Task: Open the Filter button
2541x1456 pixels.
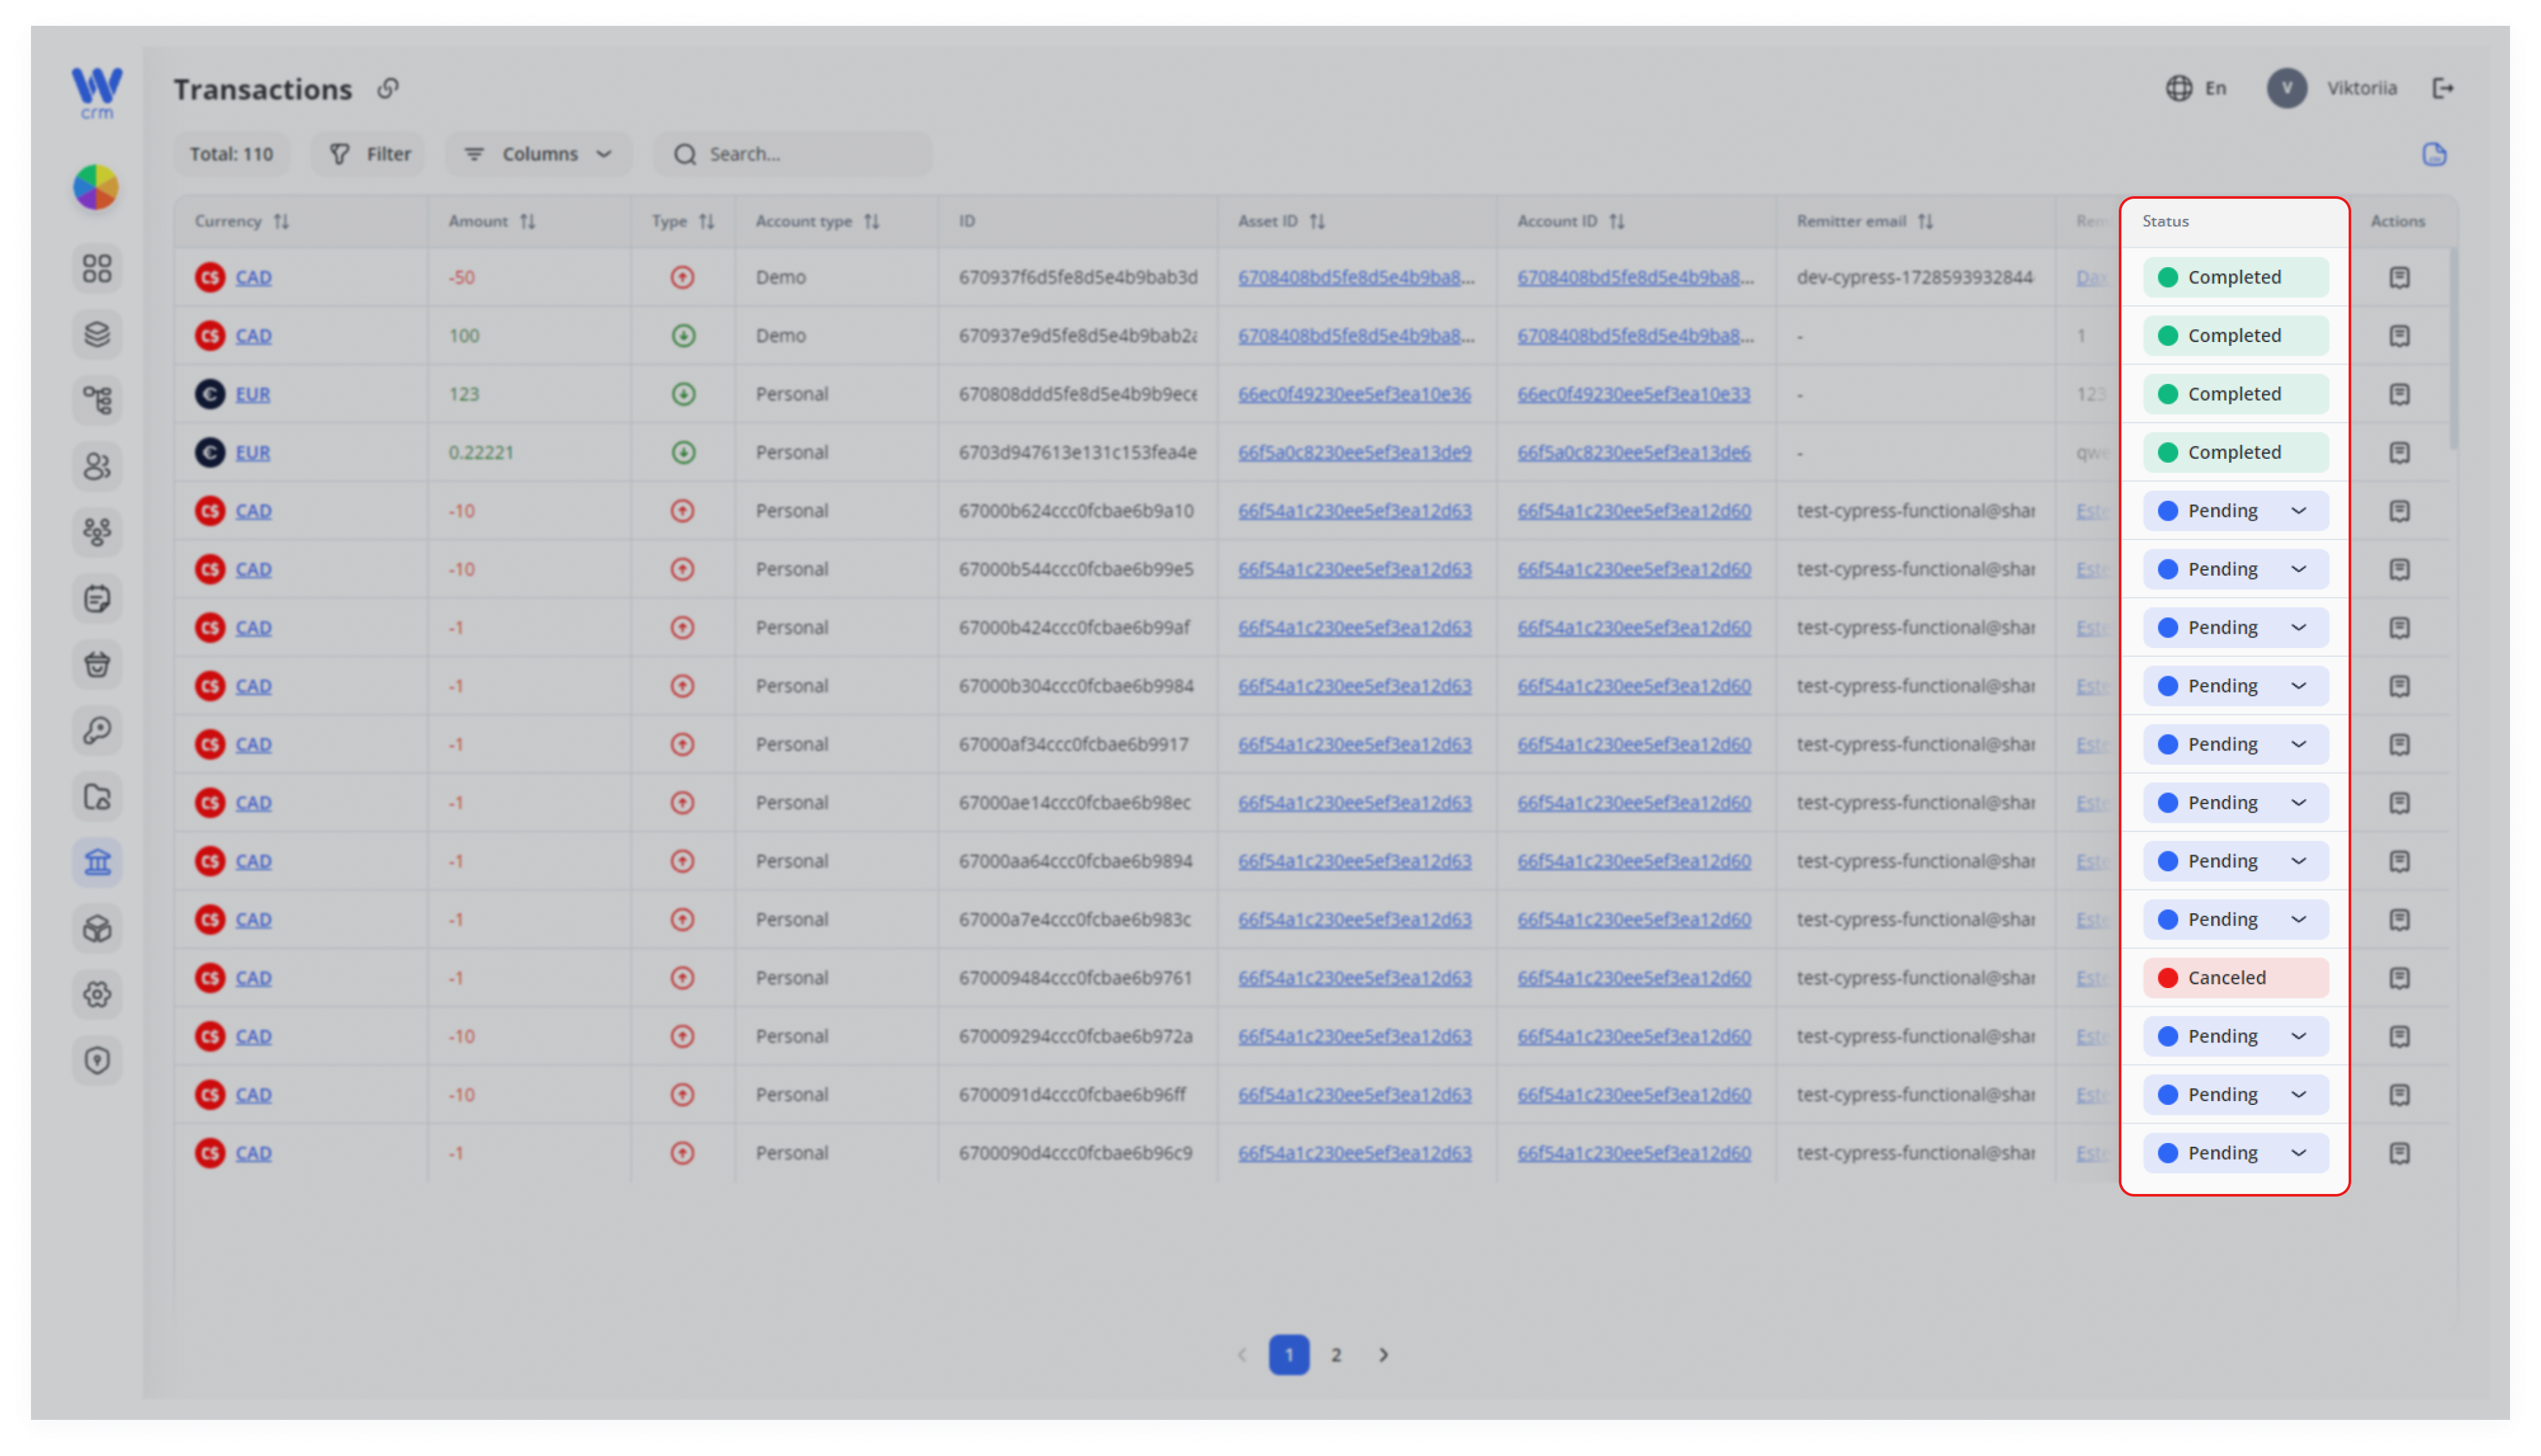Action: click(369, 154)
